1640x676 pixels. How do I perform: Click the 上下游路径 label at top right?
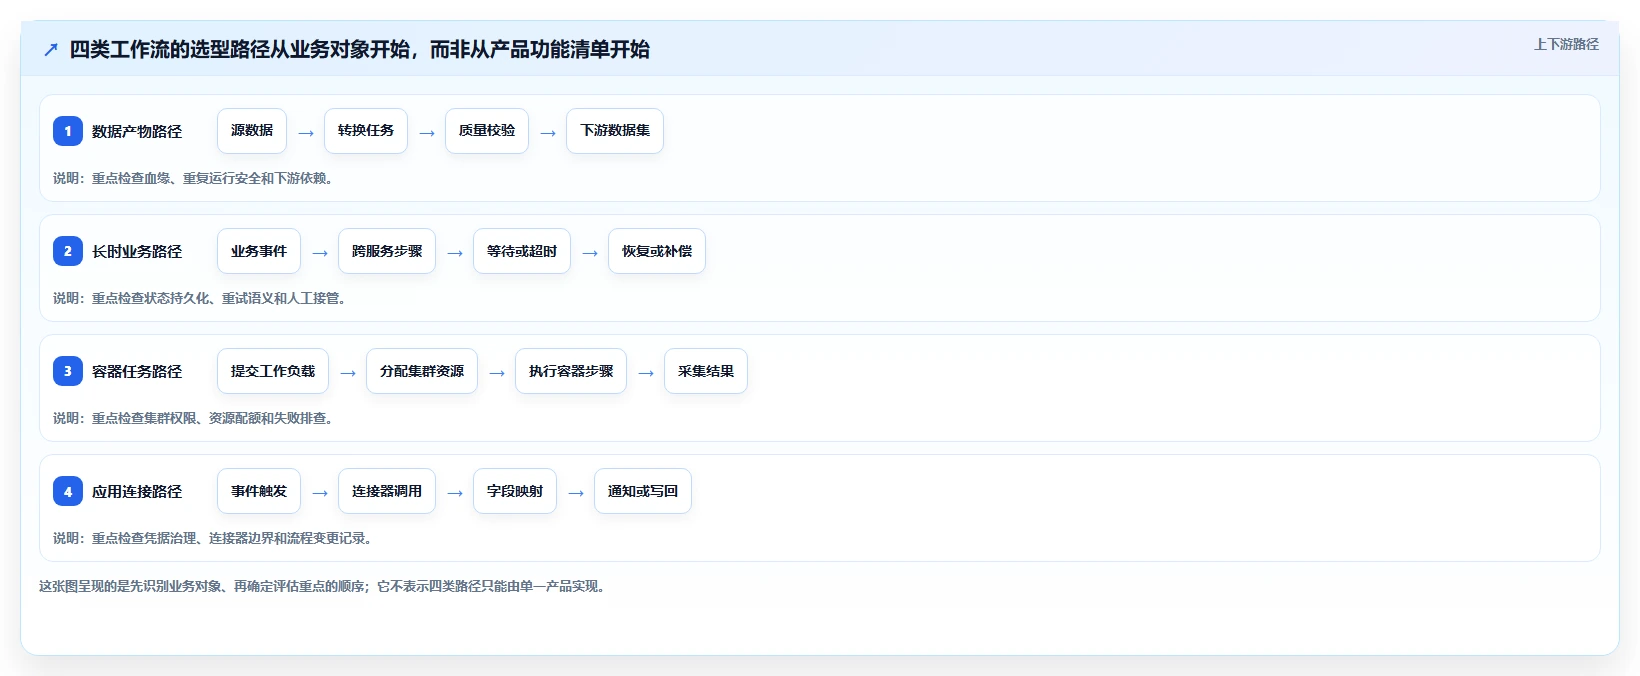[x=1566, y=44]
